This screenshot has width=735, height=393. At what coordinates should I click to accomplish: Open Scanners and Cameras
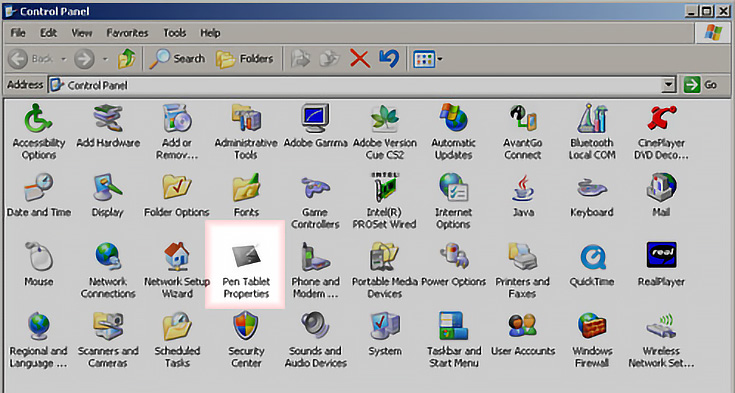108,340
